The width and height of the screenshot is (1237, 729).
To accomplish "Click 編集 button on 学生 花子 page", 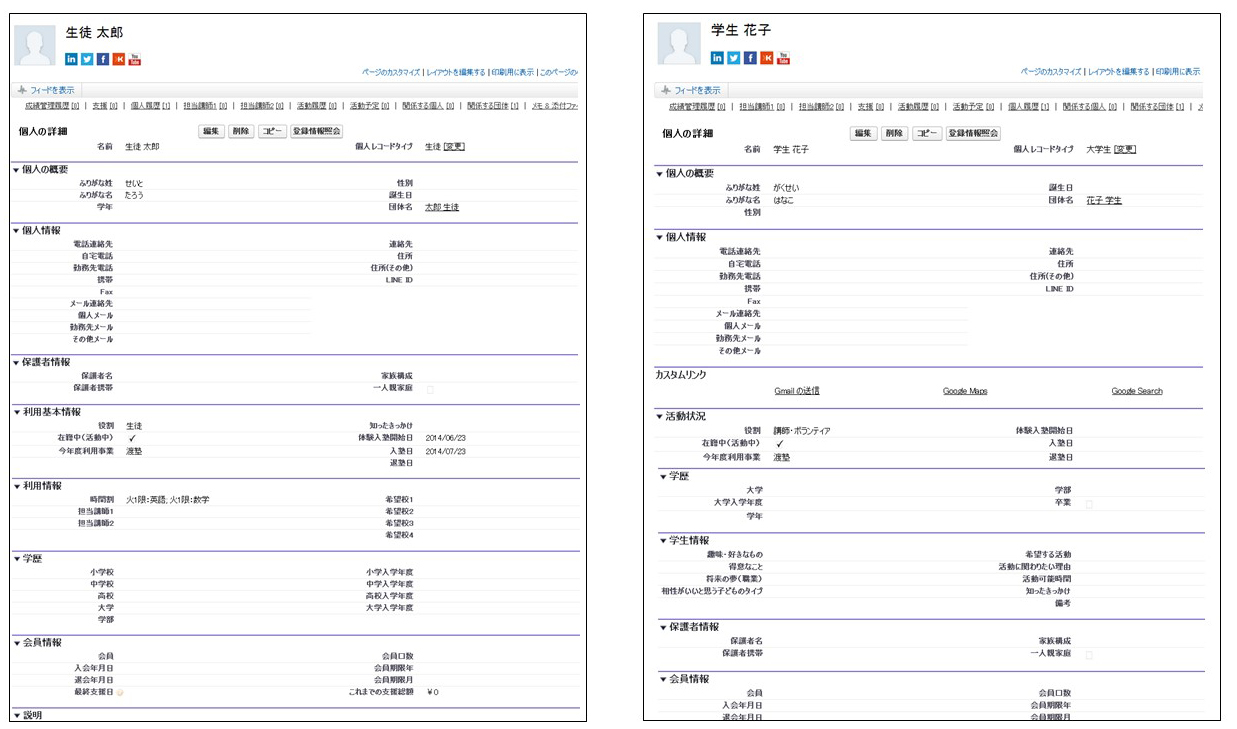I will tap(863, 133).
